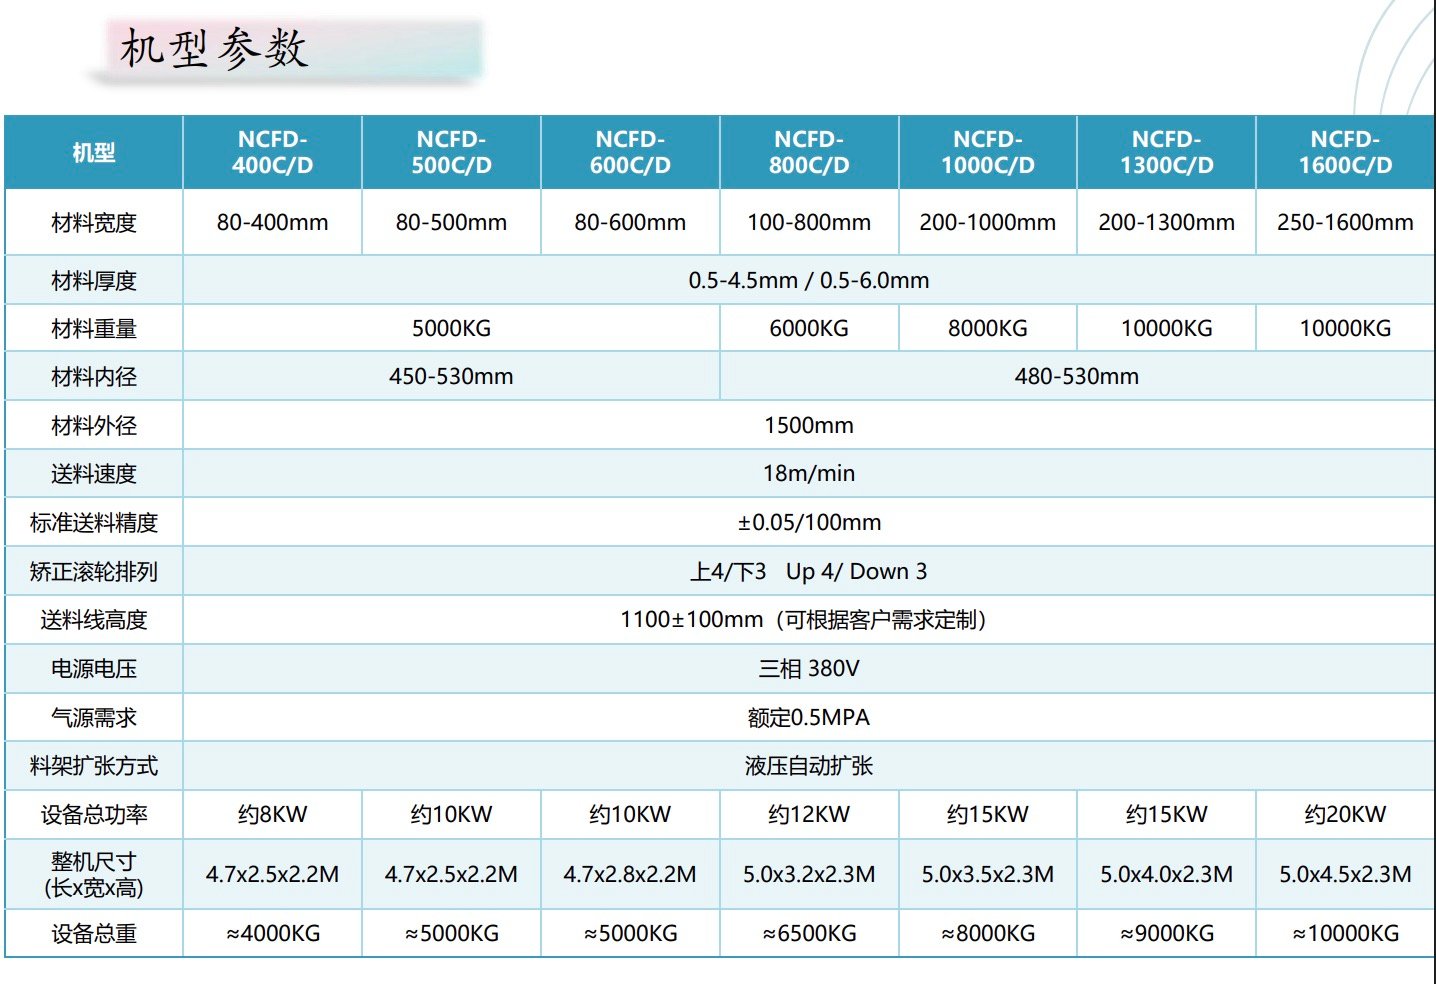Select the '材料厚度' row label
1436x984 pixels.
[x=94, y=281]
